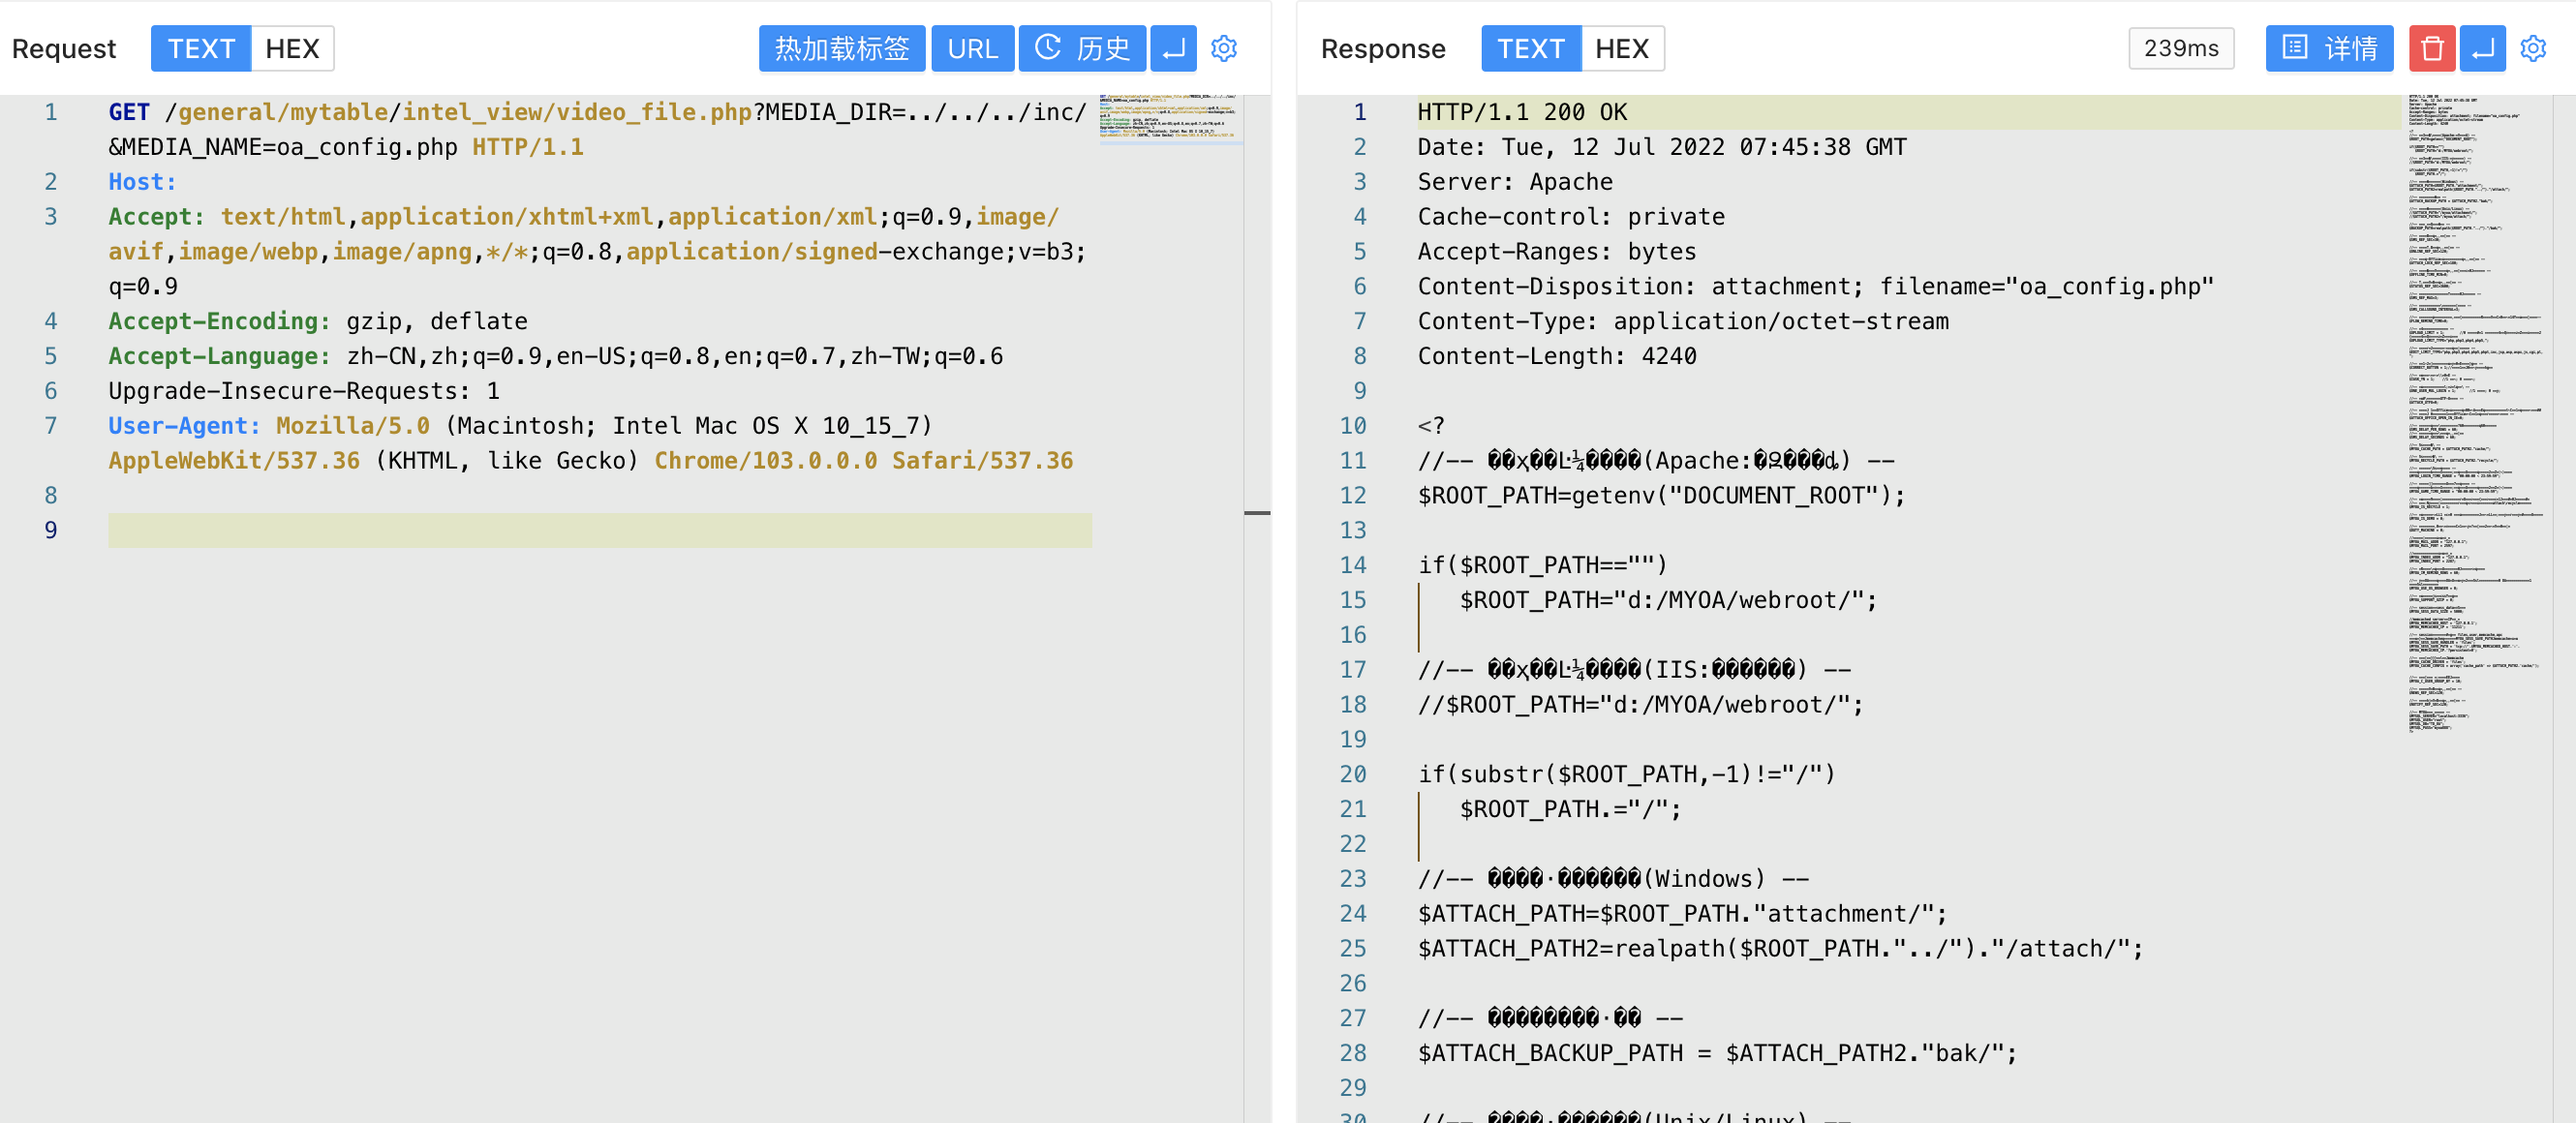Viewport: 2576px width, 1123px height.
Task: Click HTTP/1.1 200 OK response line
Action: click(1521, 112)
